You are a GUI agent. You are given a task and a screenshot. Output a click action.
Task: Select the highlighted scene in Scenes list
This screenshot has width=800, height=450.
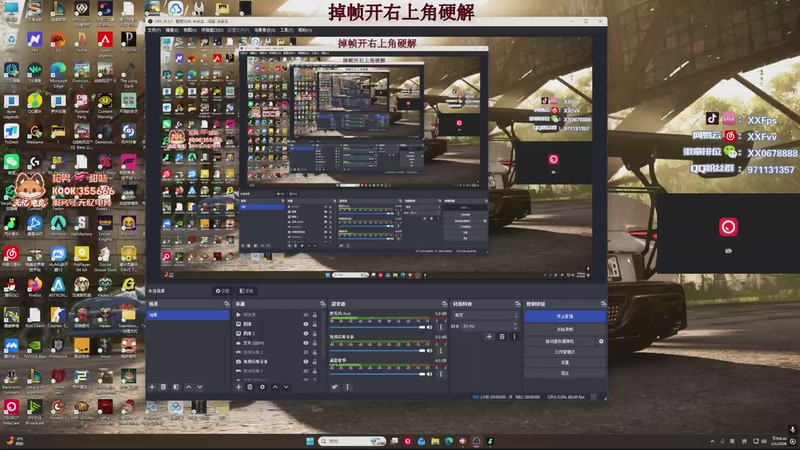[x=188, y=315]
